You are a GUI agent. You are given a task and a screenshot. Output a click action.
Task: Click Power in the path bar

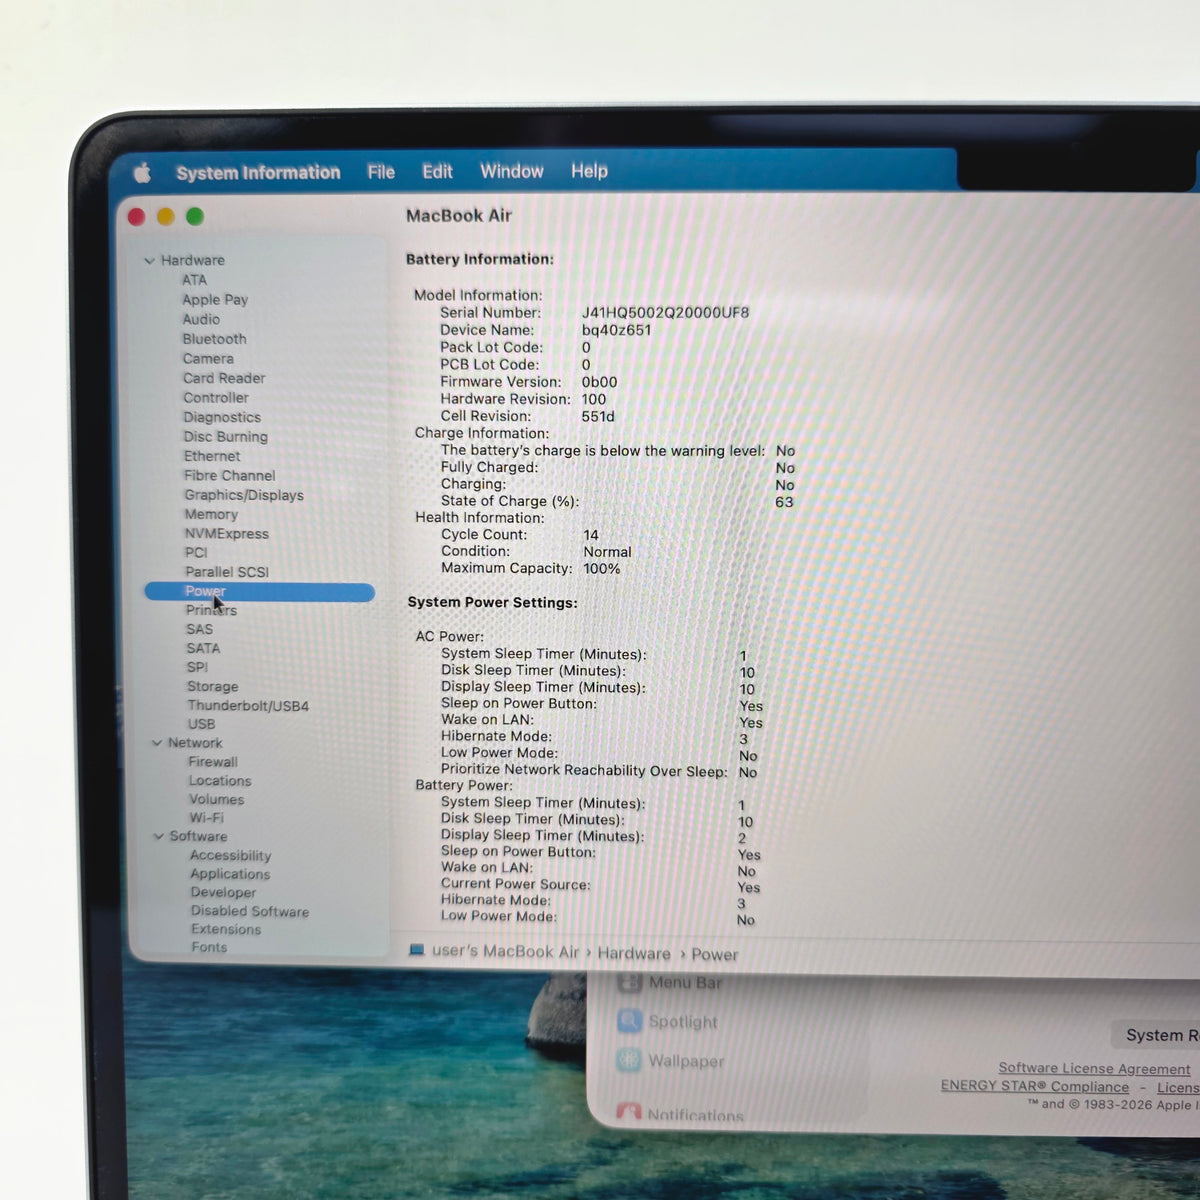(x=714, y=955)
